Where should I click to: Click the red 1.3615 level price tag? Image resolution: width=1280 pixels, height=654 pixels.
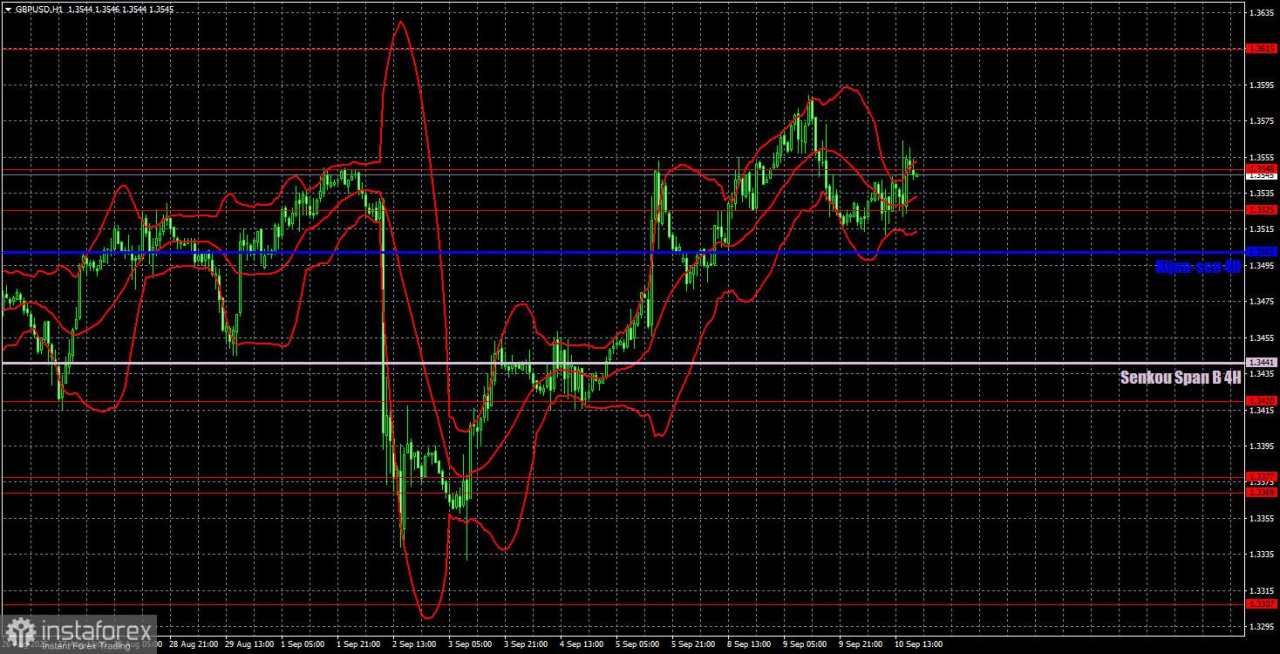pyautogui.click(x=1261, y=48)
